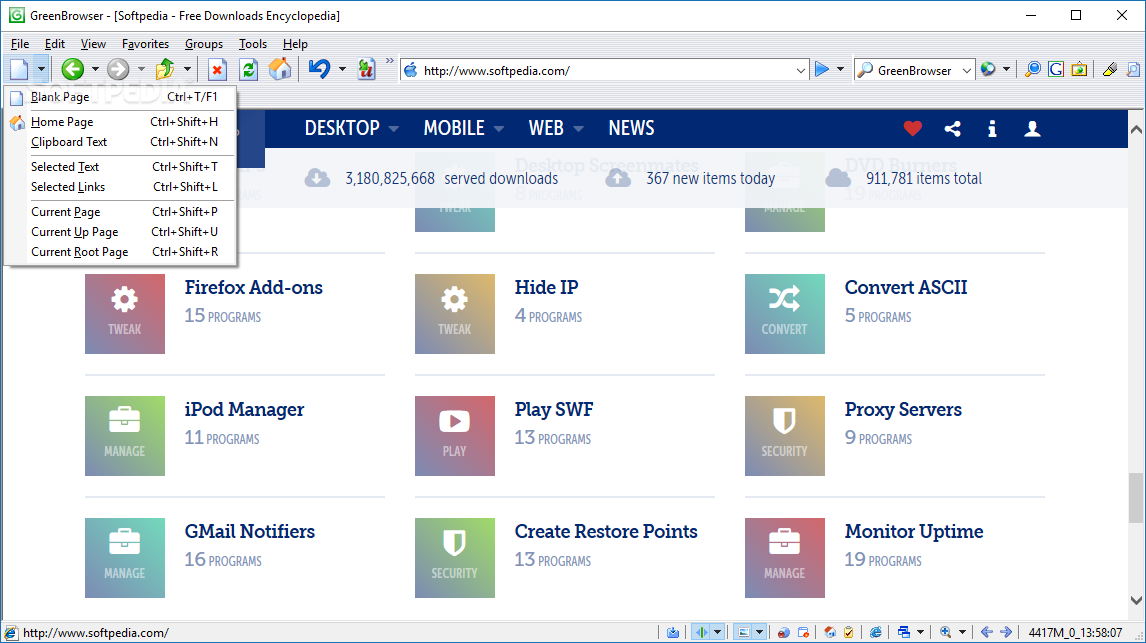Open the Groups menu
1146x643 pixels.
[204, 44]
